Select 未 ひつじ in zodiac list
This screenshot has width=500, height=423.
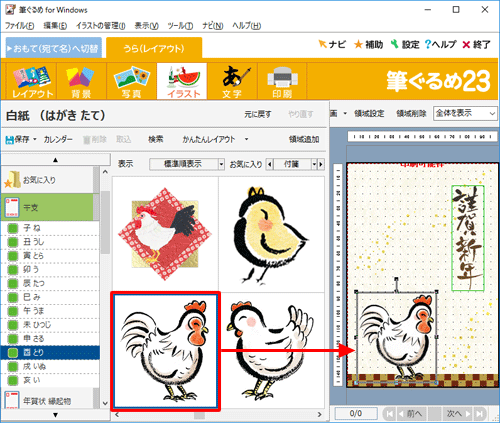[50, 325]
